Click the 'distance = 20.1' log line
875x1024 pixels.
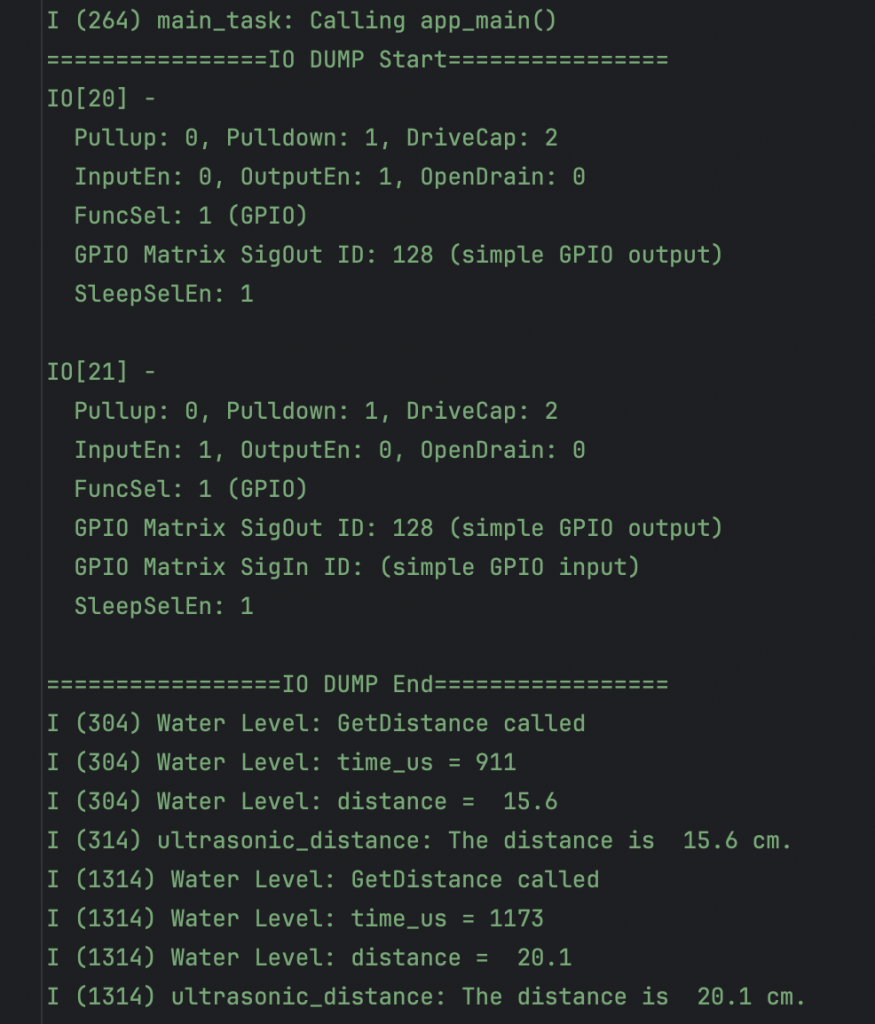[x=309, y=957]
